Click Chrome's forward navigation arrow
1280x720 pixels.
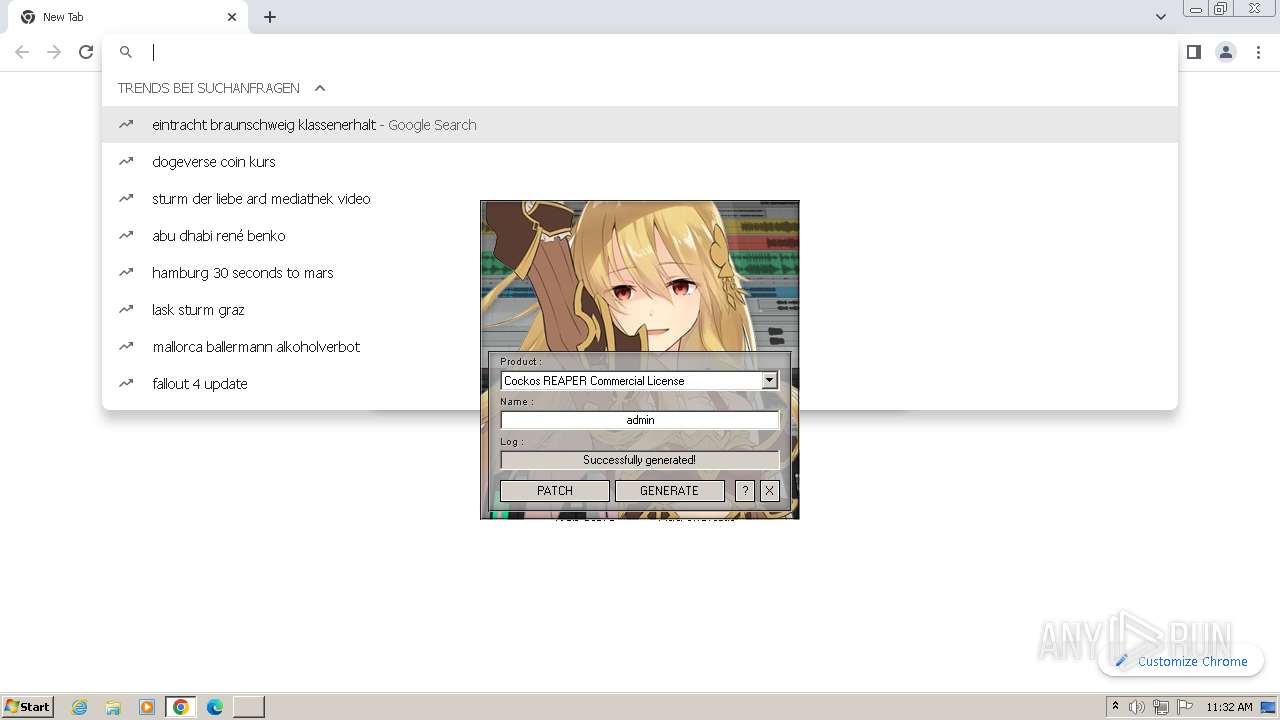tap(54, 52)
